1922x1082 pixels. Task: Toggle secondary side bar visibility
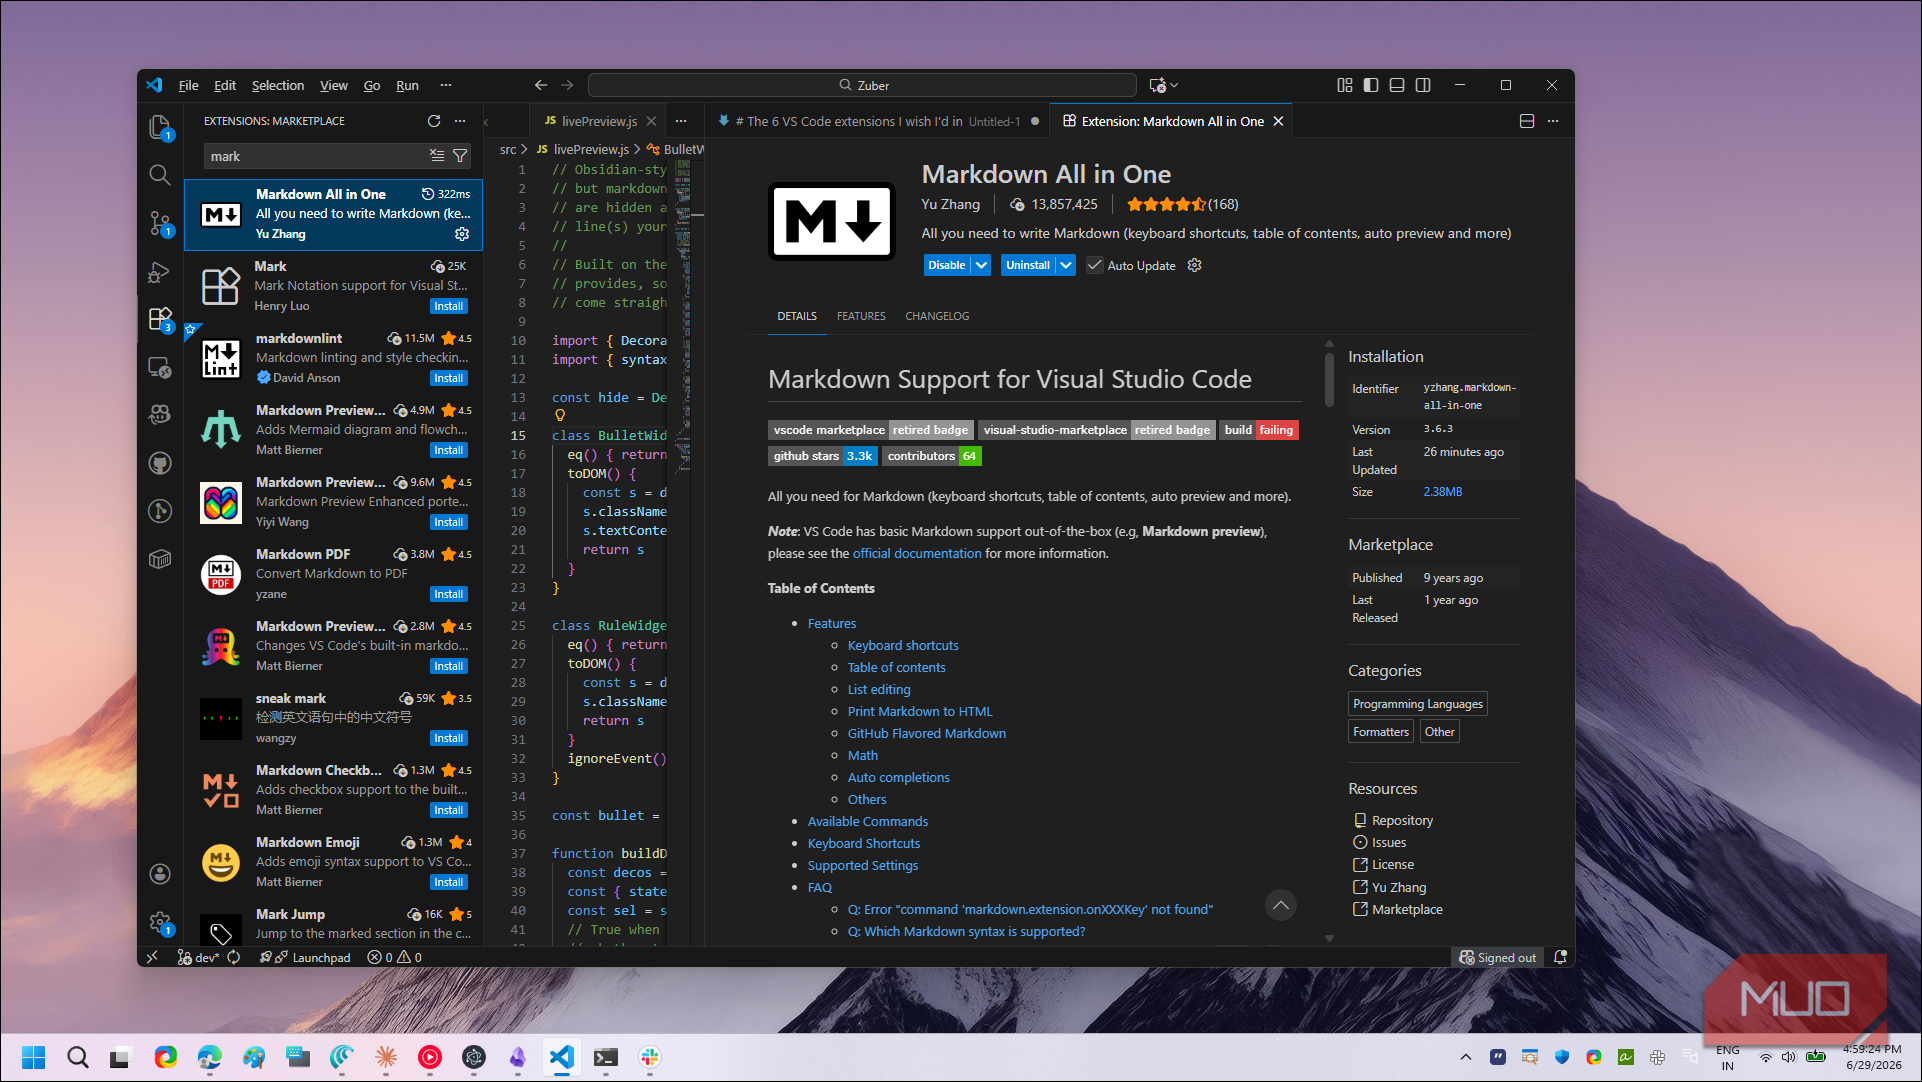[x=1423, y=85]
